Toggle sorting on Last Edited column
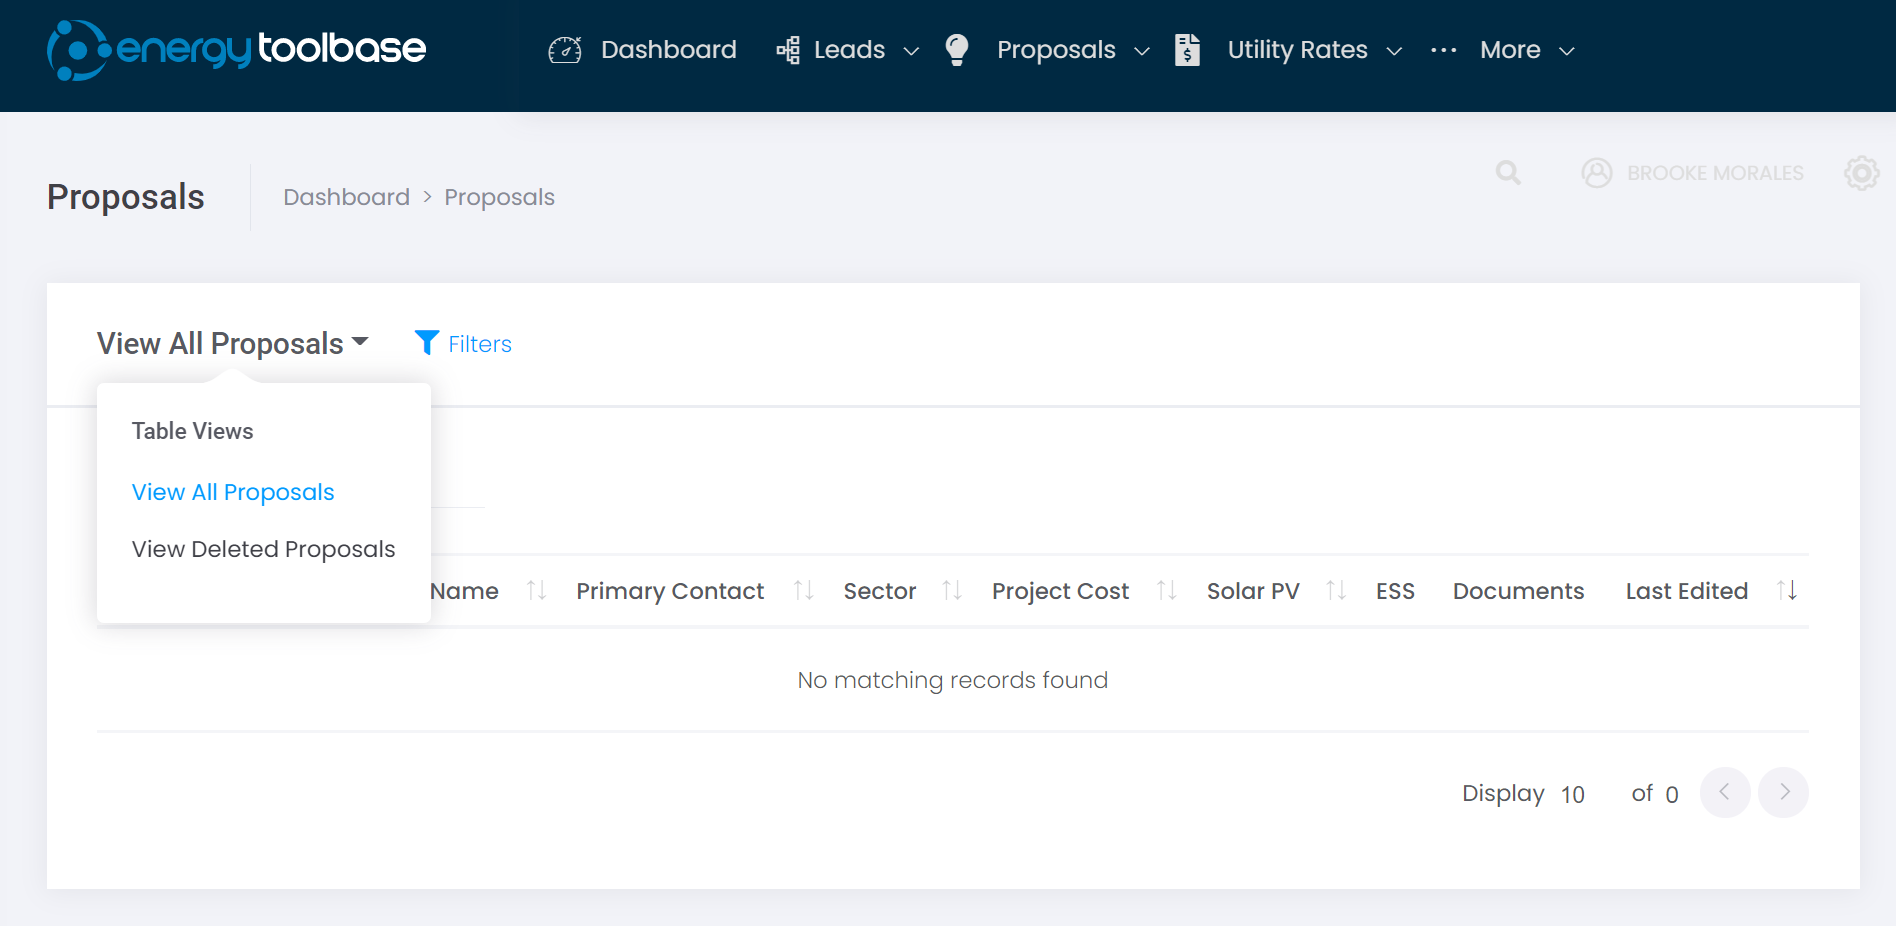1896x926 pixels. [x=1786, y=590]
